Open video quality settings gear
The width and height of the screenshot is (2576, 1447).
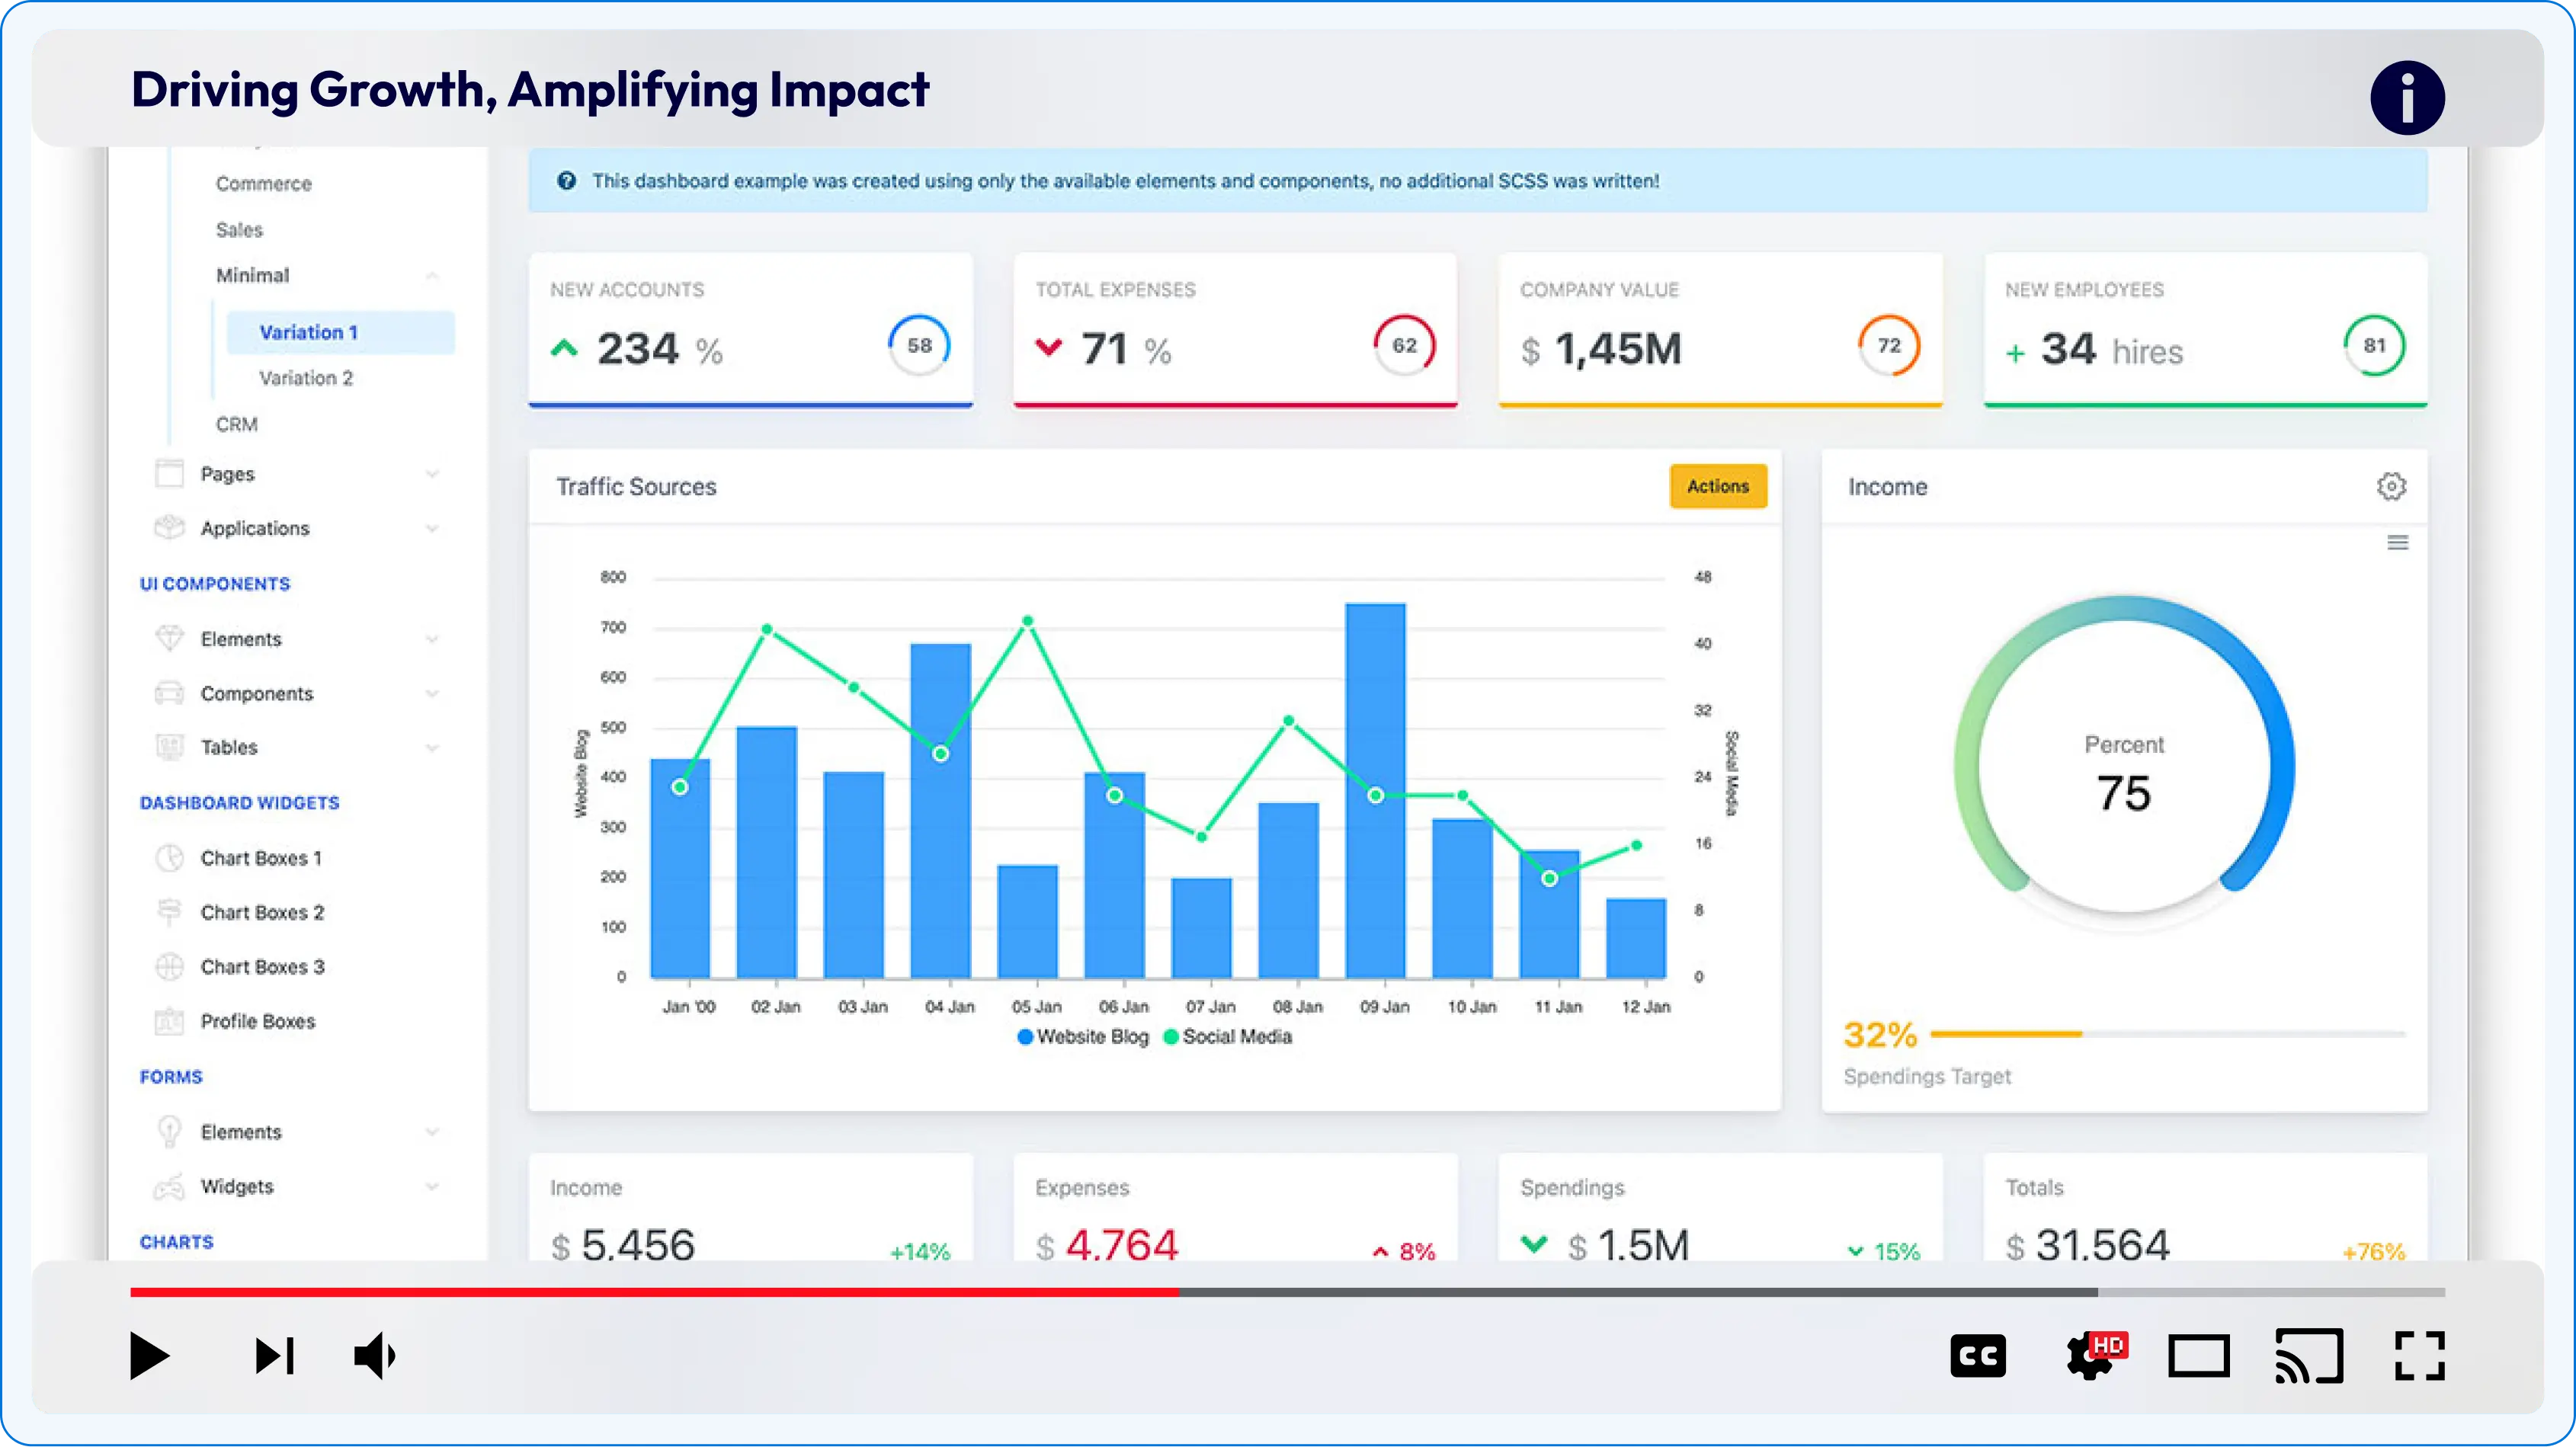point(2095,1356)
